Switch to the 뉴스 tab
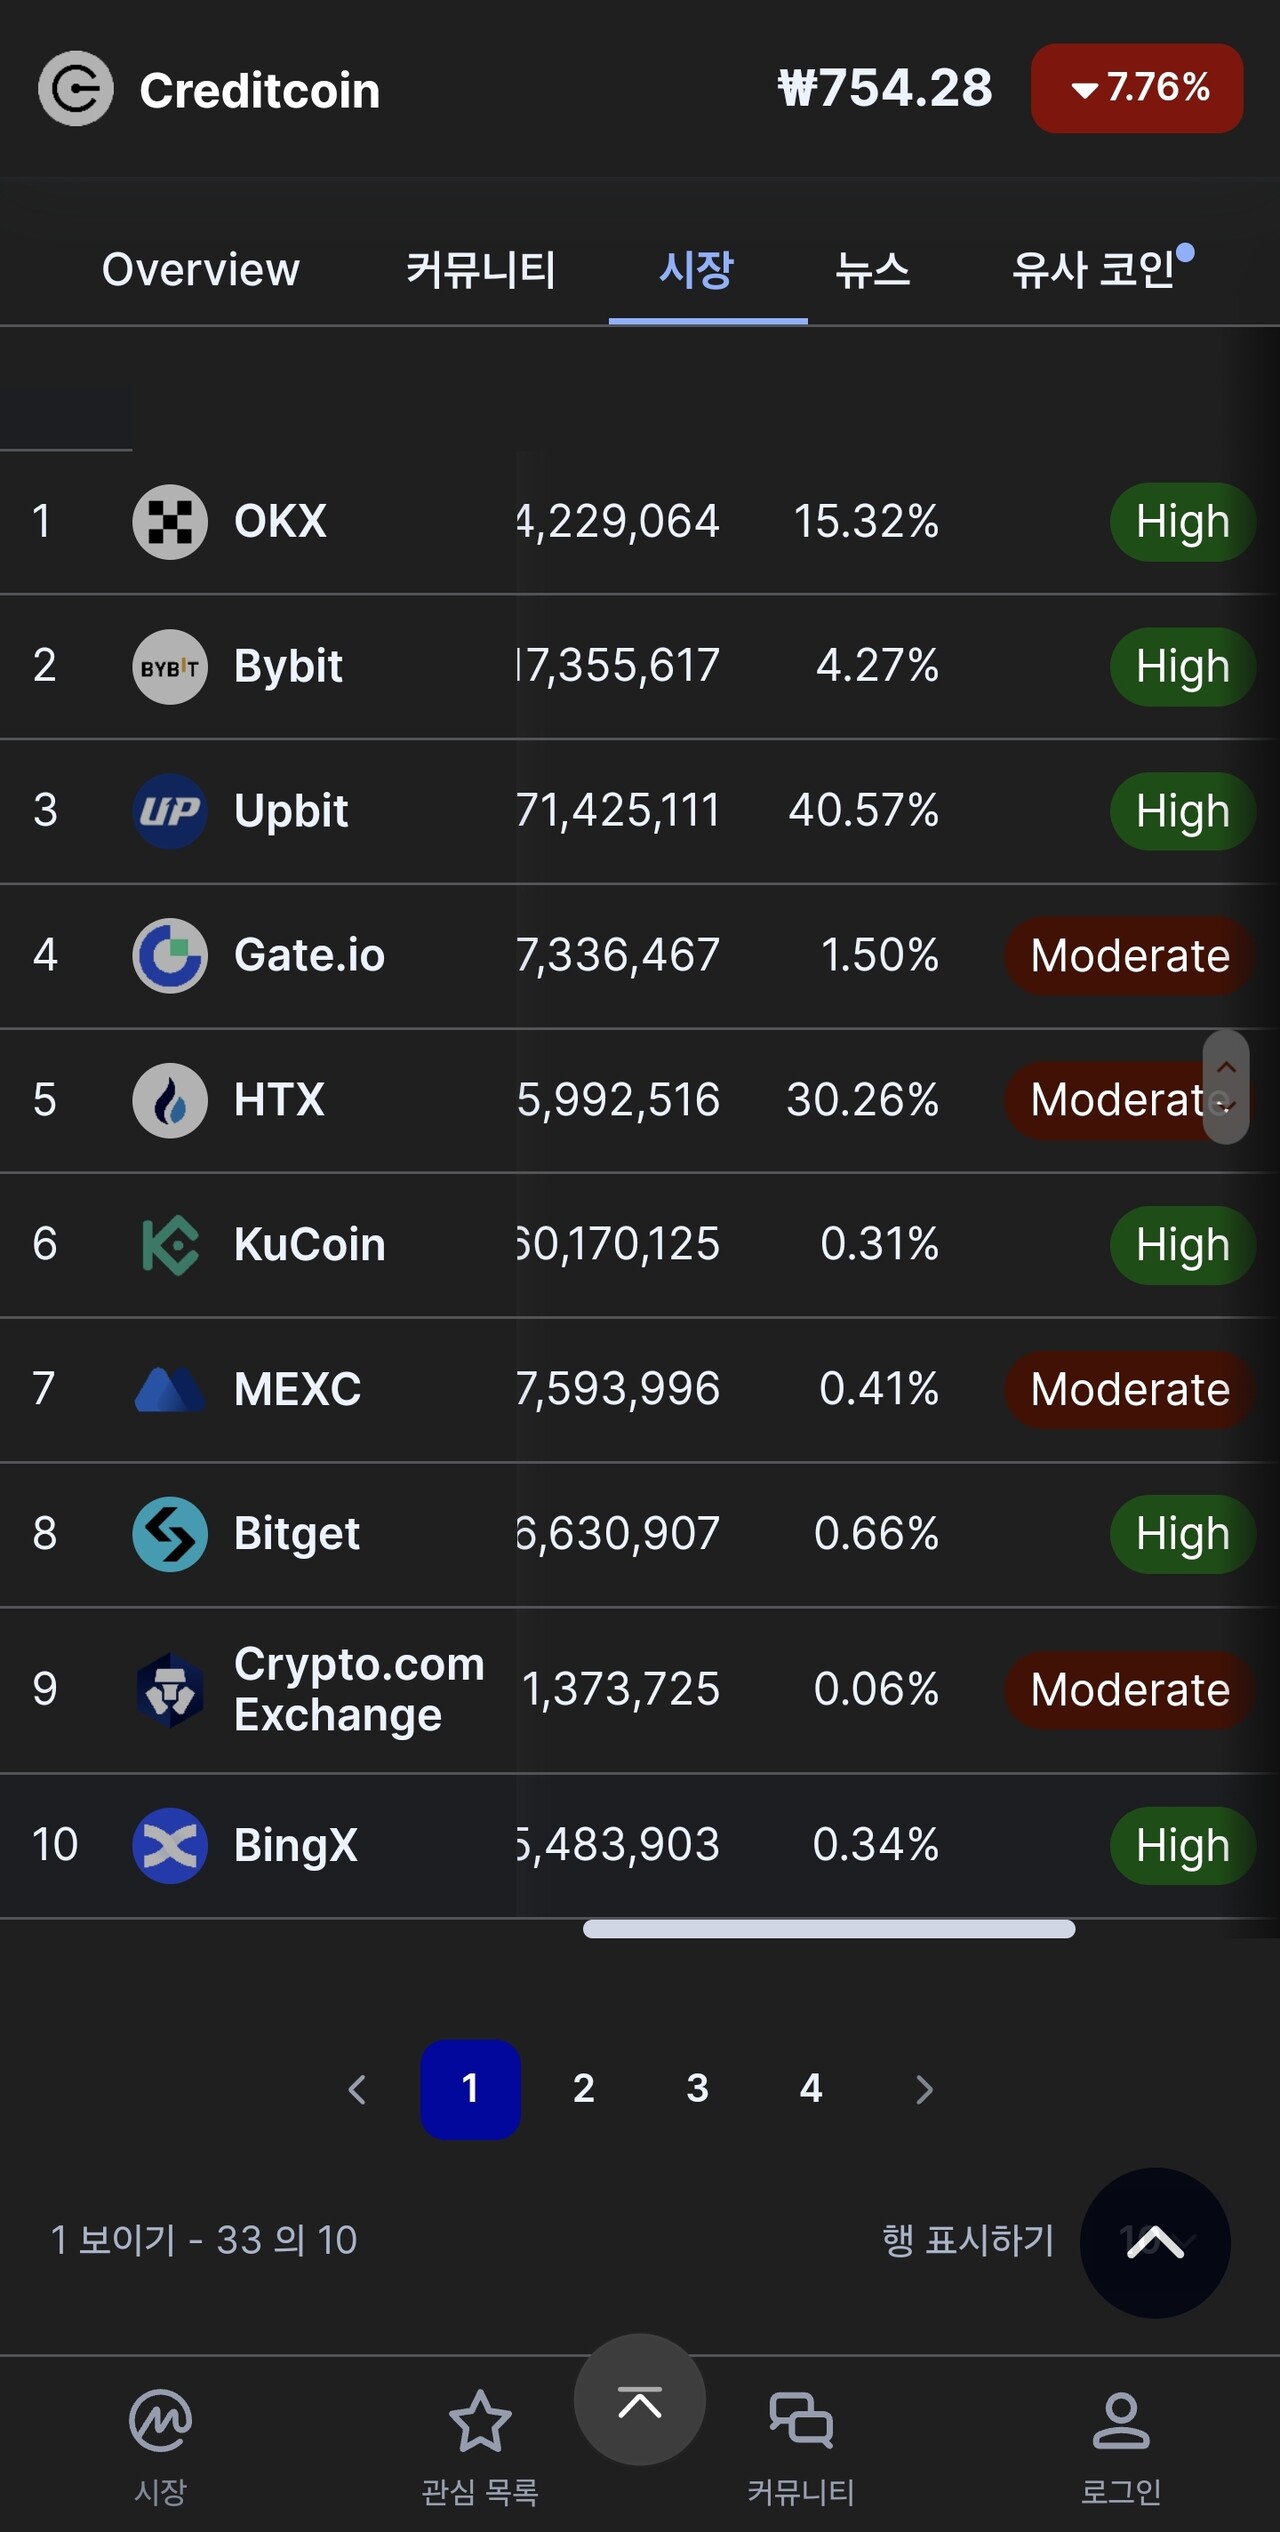The width and height of the screenshot is (1280, 2532). tap(873, 270)
